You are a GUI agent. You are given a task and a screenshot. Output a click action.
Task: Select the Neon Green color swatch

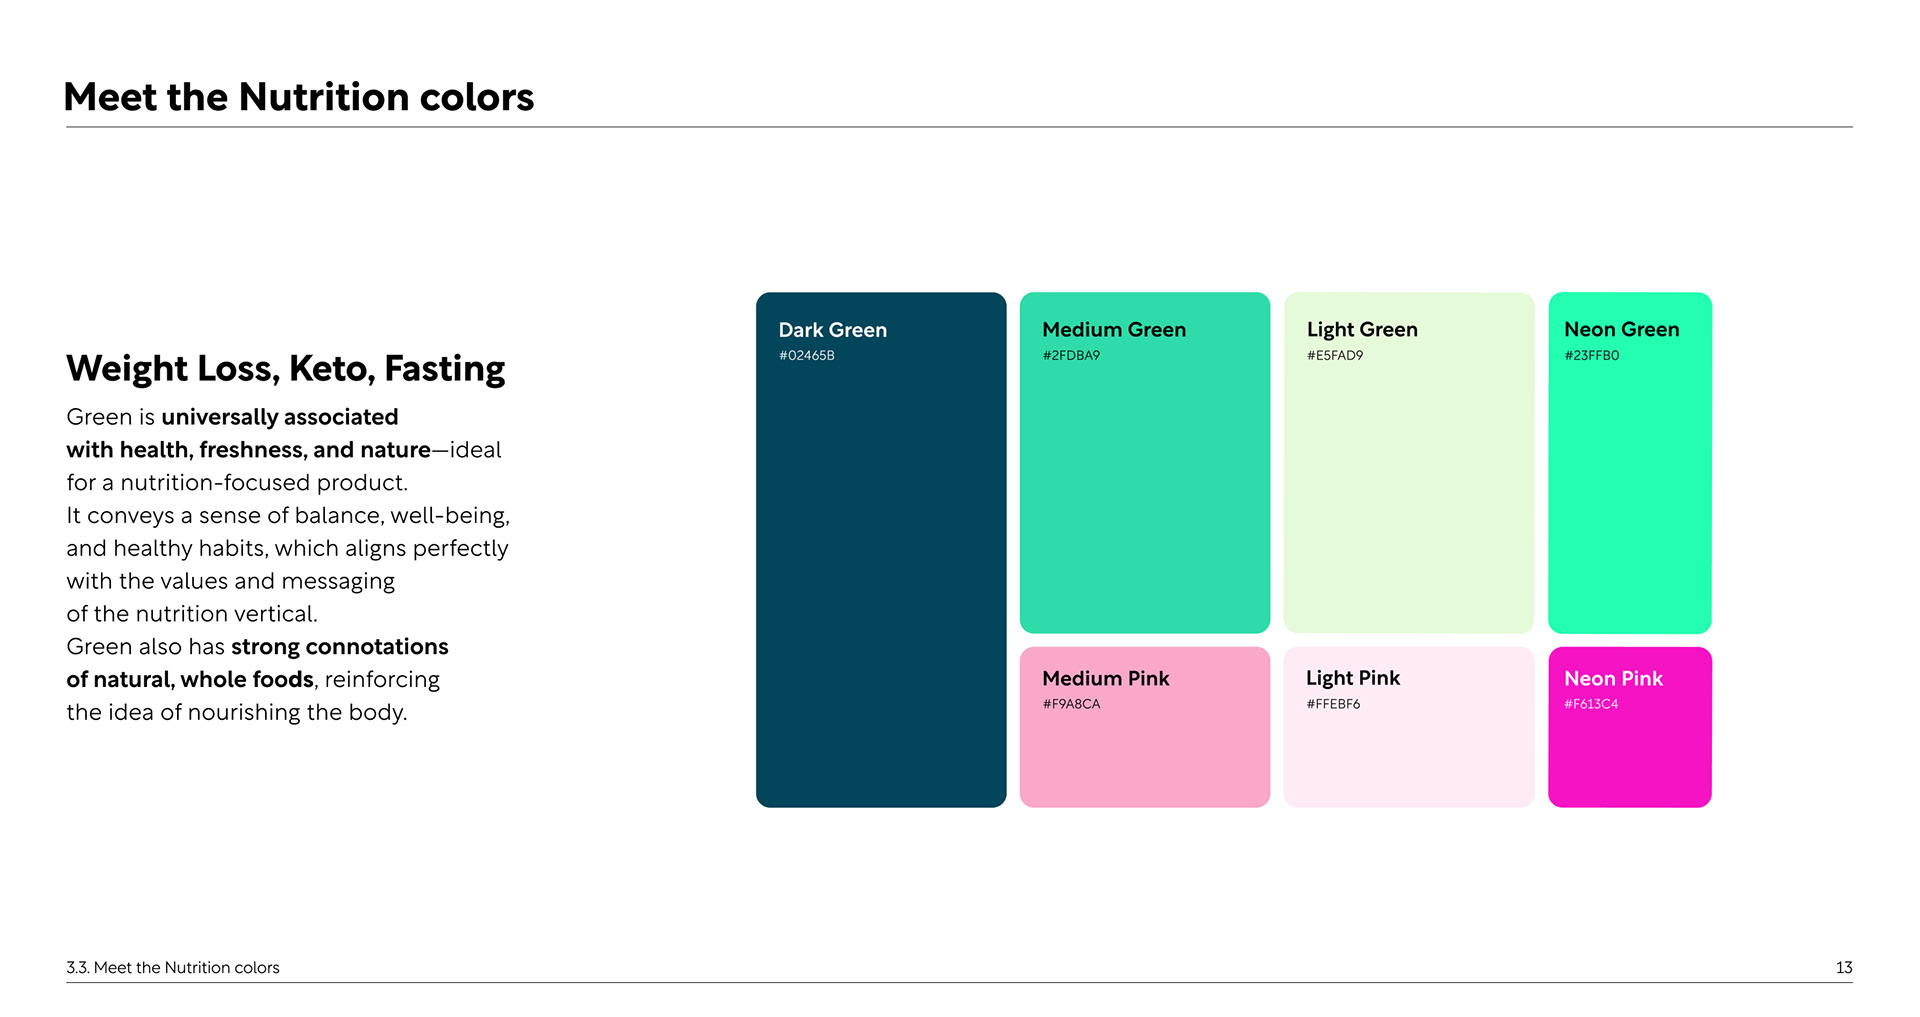pos(1630,462)
